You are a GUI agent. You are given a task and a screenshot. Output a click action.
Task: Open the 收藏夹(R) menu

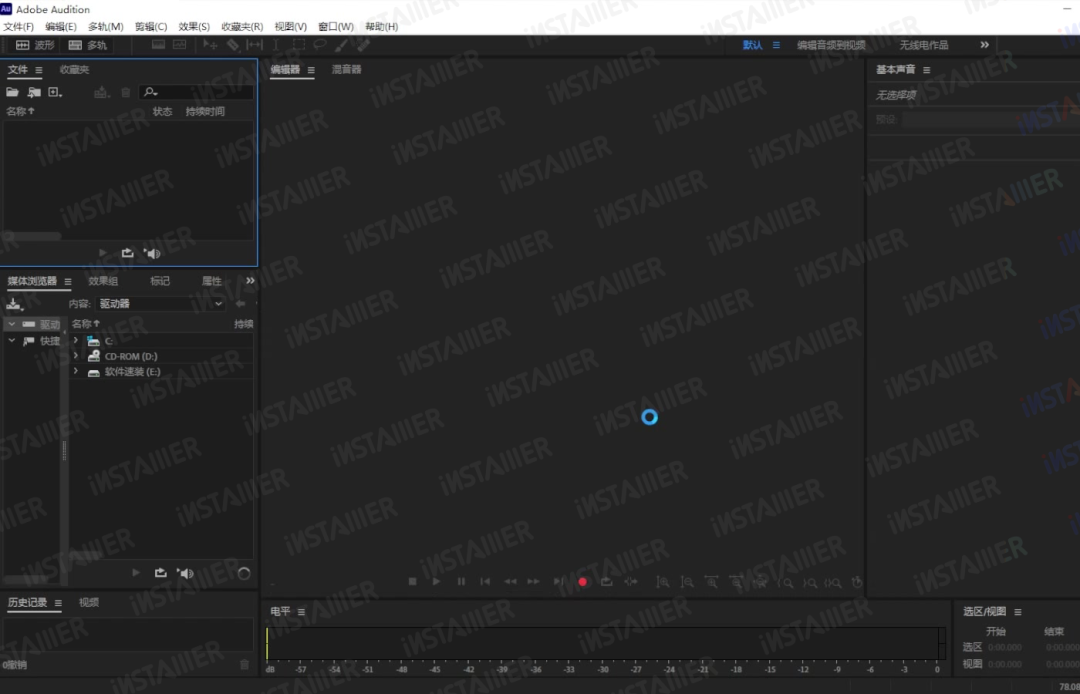[242, 27]
